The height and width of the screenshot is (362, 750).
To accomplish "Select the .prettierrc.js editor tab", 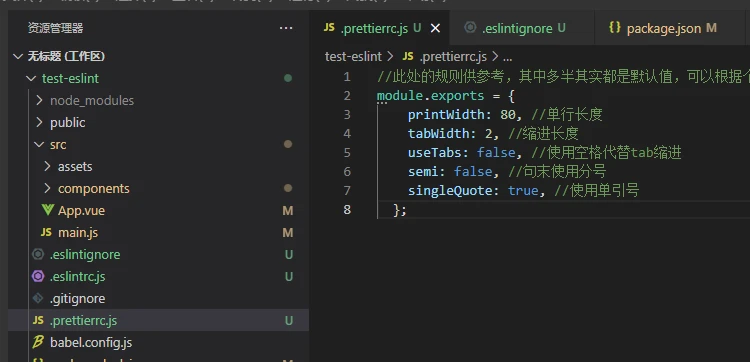I will click(x=380, y=29).
